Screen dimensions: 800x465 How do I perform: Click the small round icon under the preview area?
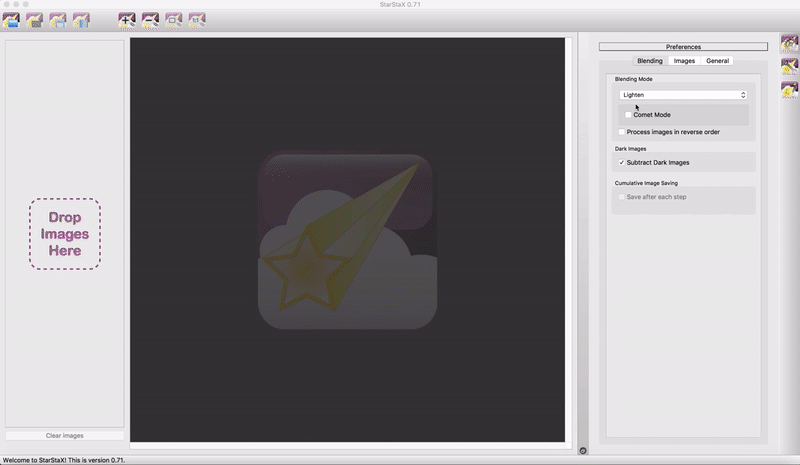(x=583, y=451)
